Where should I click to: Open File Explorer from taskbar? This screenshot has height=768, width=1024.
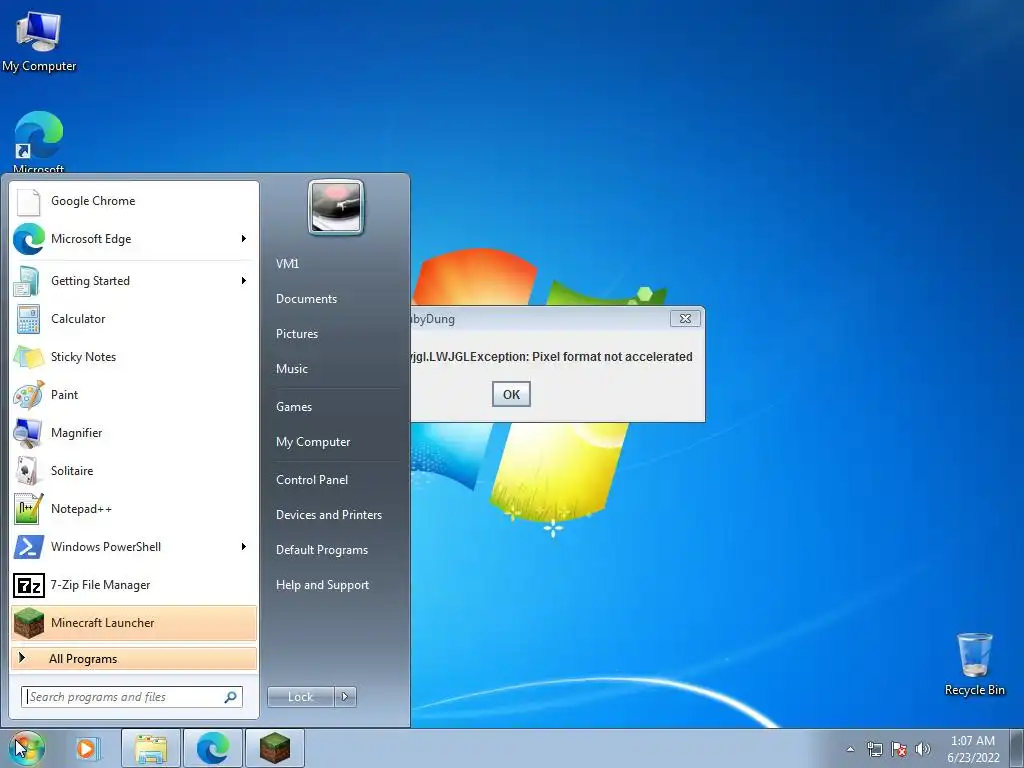(x=151, y=748)
